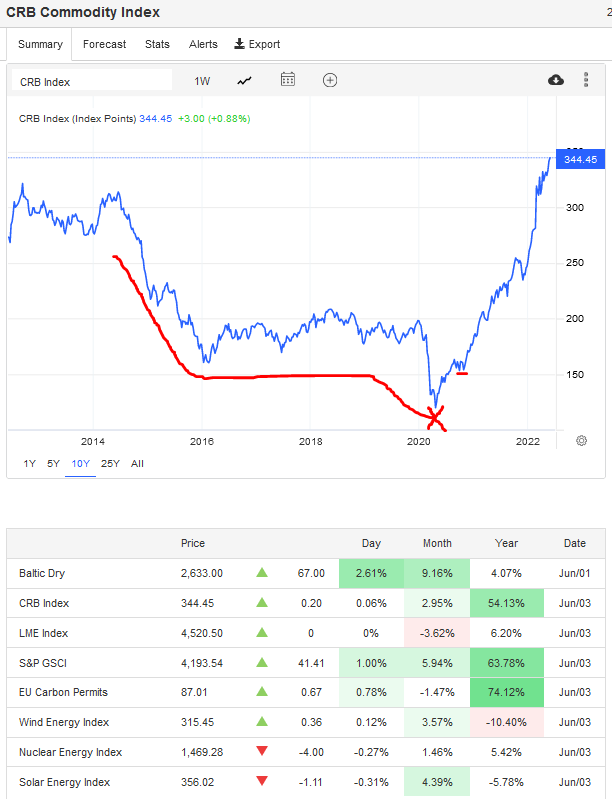Select the 10Y time range
Image resolution: width=612 pixels, height=799 pixels.
point(81,464)
